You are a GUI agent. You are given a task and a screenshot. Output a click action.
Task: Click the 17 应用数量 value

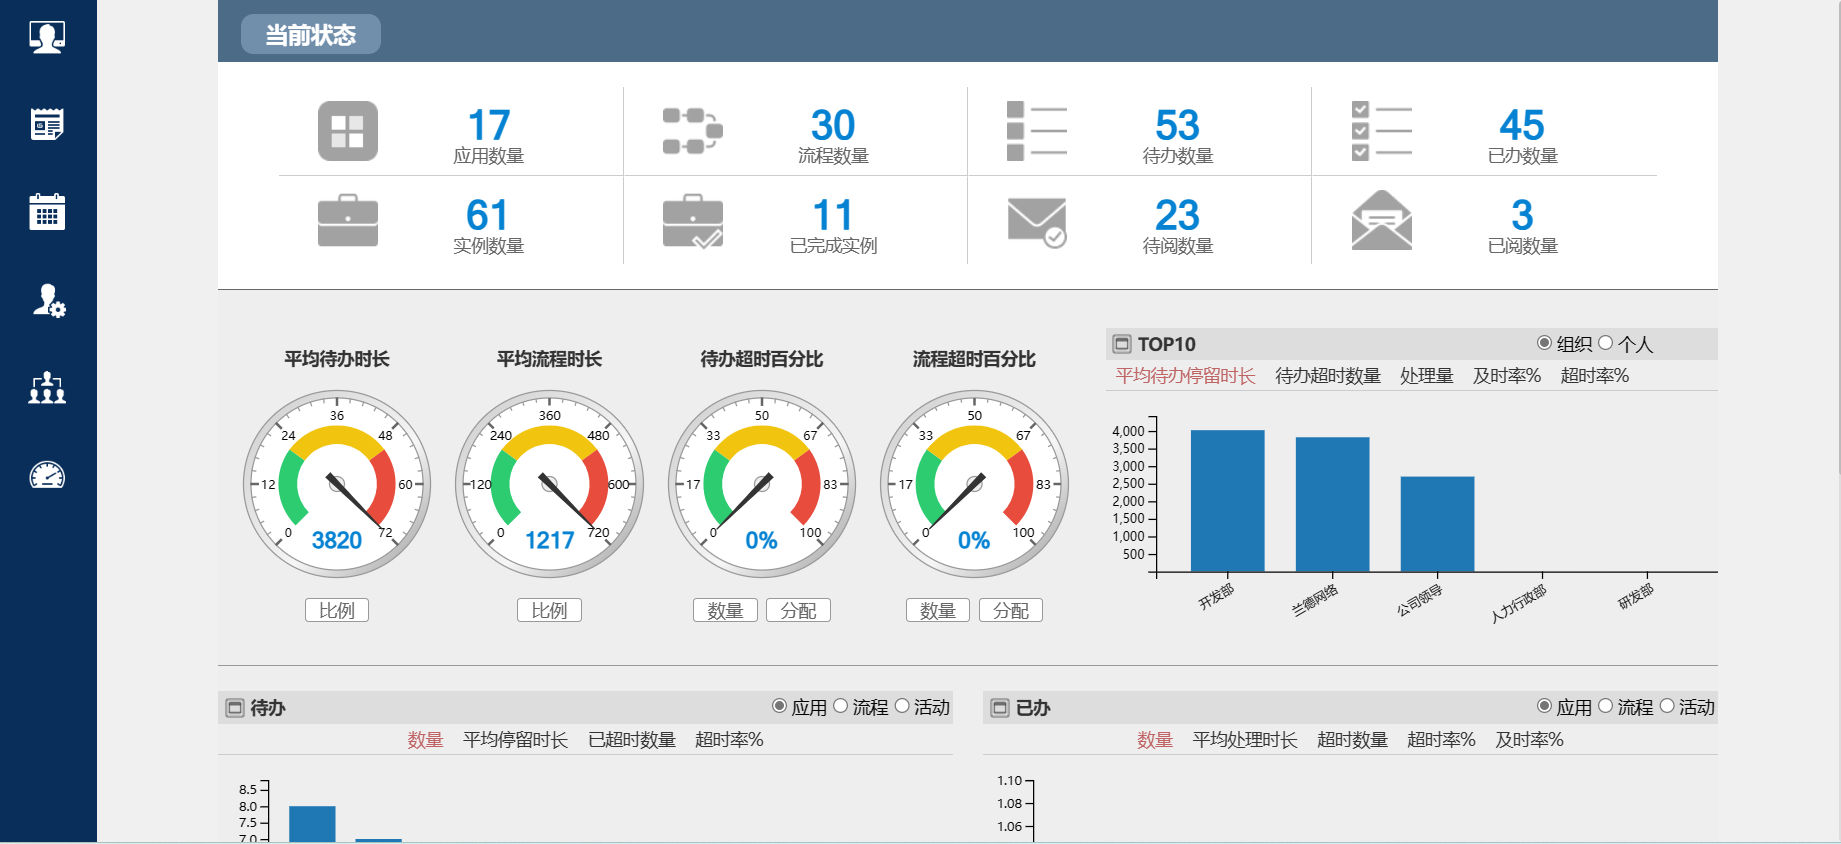pos(489,126)
